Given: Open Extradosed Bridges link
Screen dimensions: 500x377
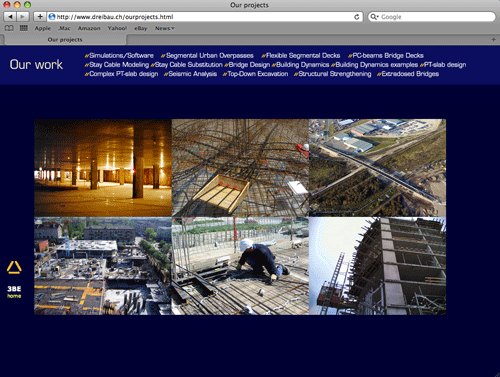Looking at the screenshot, I should 408,74.
